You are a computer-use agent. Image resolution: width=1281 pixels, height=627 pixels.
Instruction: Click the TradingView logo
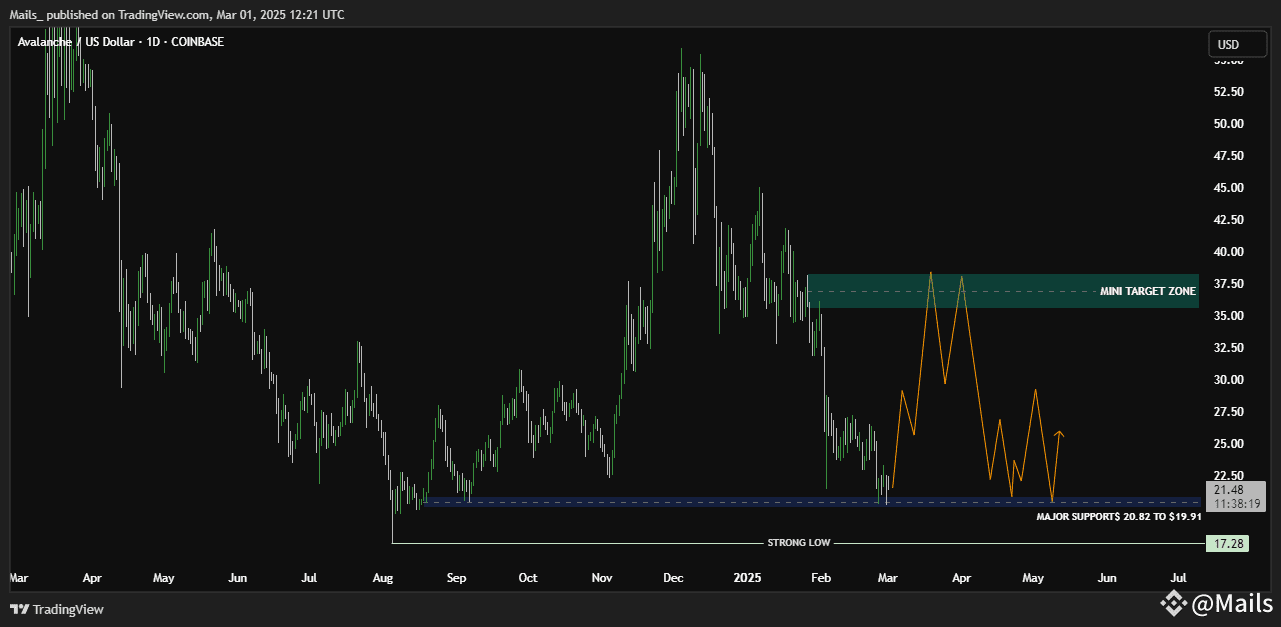pos(58,609)
